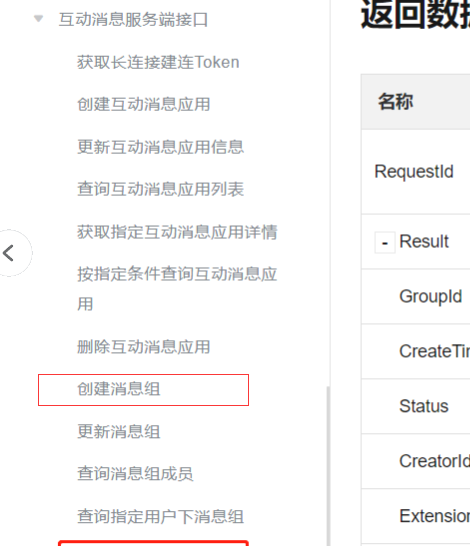Open 获取长连接建连Token page
Screen dimensions: 470x546
point(158,63)
